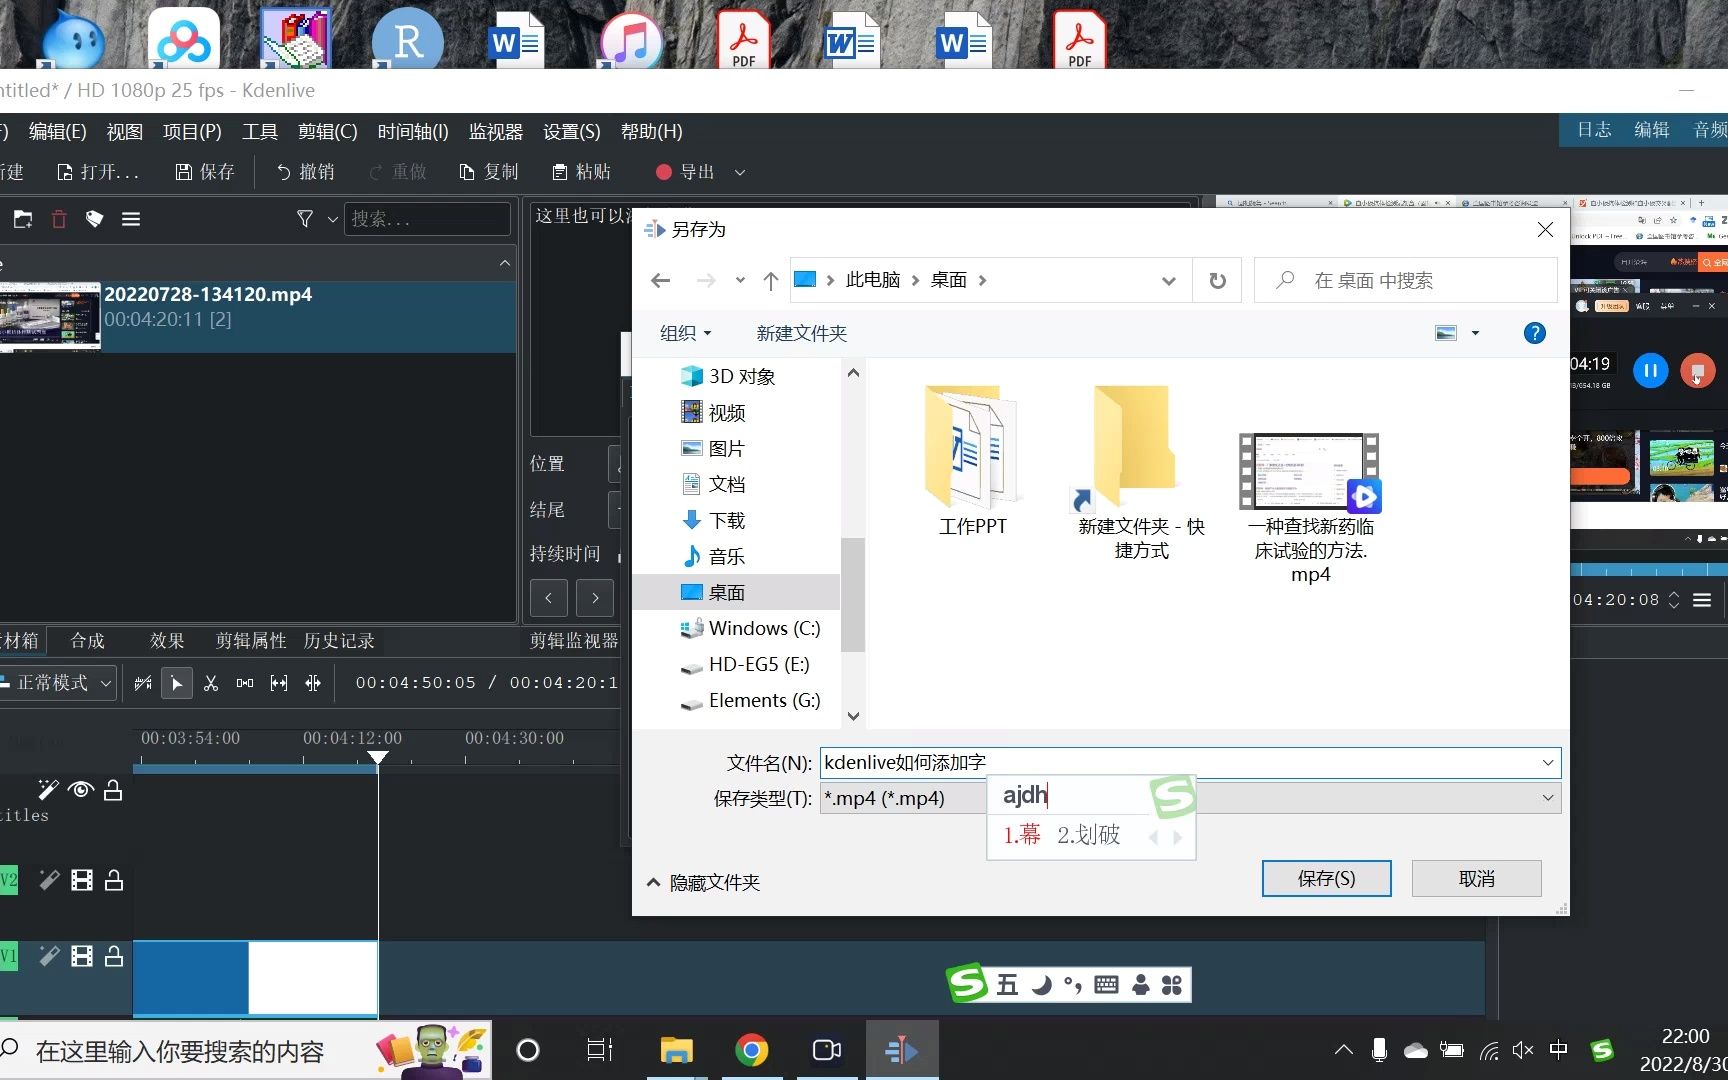1728x1080 pixels.
Task: Click the 粘贴 (paste) toolbar icon
Action: [580, 171]
